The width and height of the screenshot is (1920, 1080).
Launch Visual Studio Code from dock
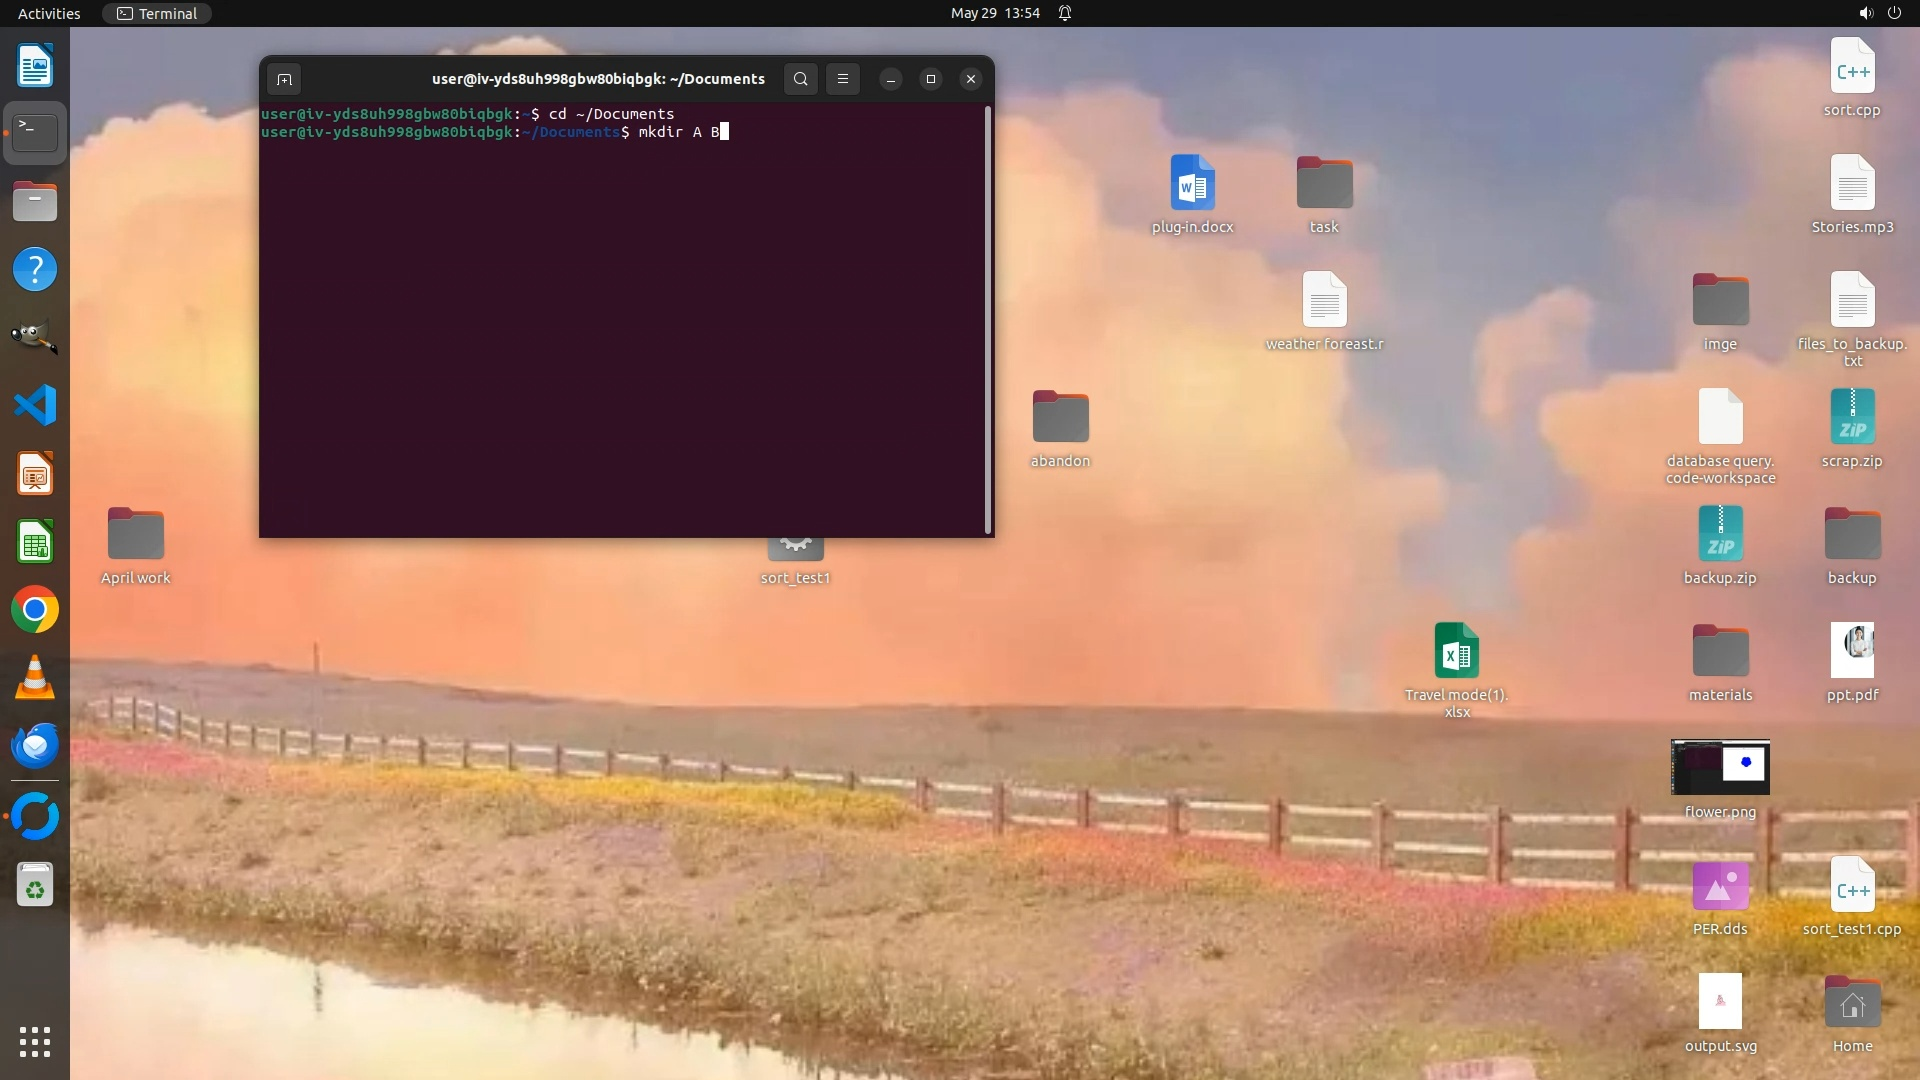point(35,405)
